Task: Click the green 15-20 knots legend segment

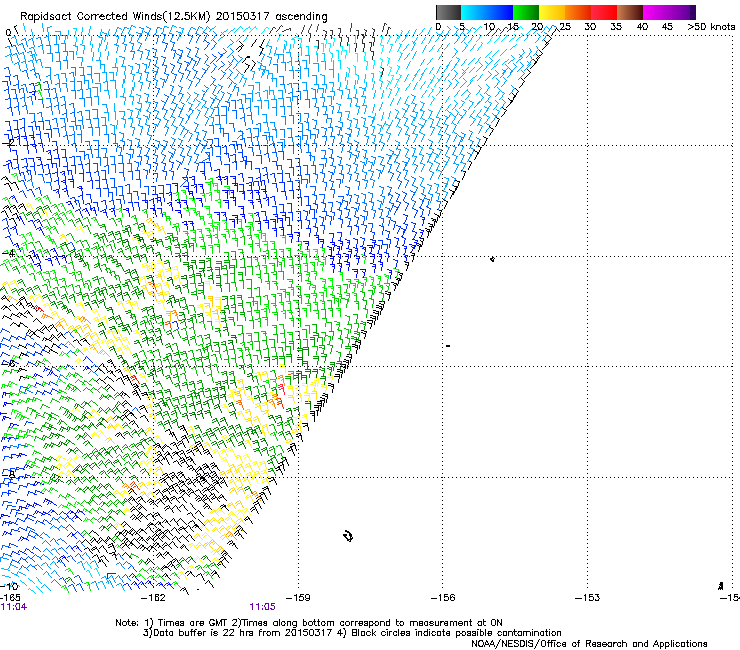Action: click(x=526, y=12)
